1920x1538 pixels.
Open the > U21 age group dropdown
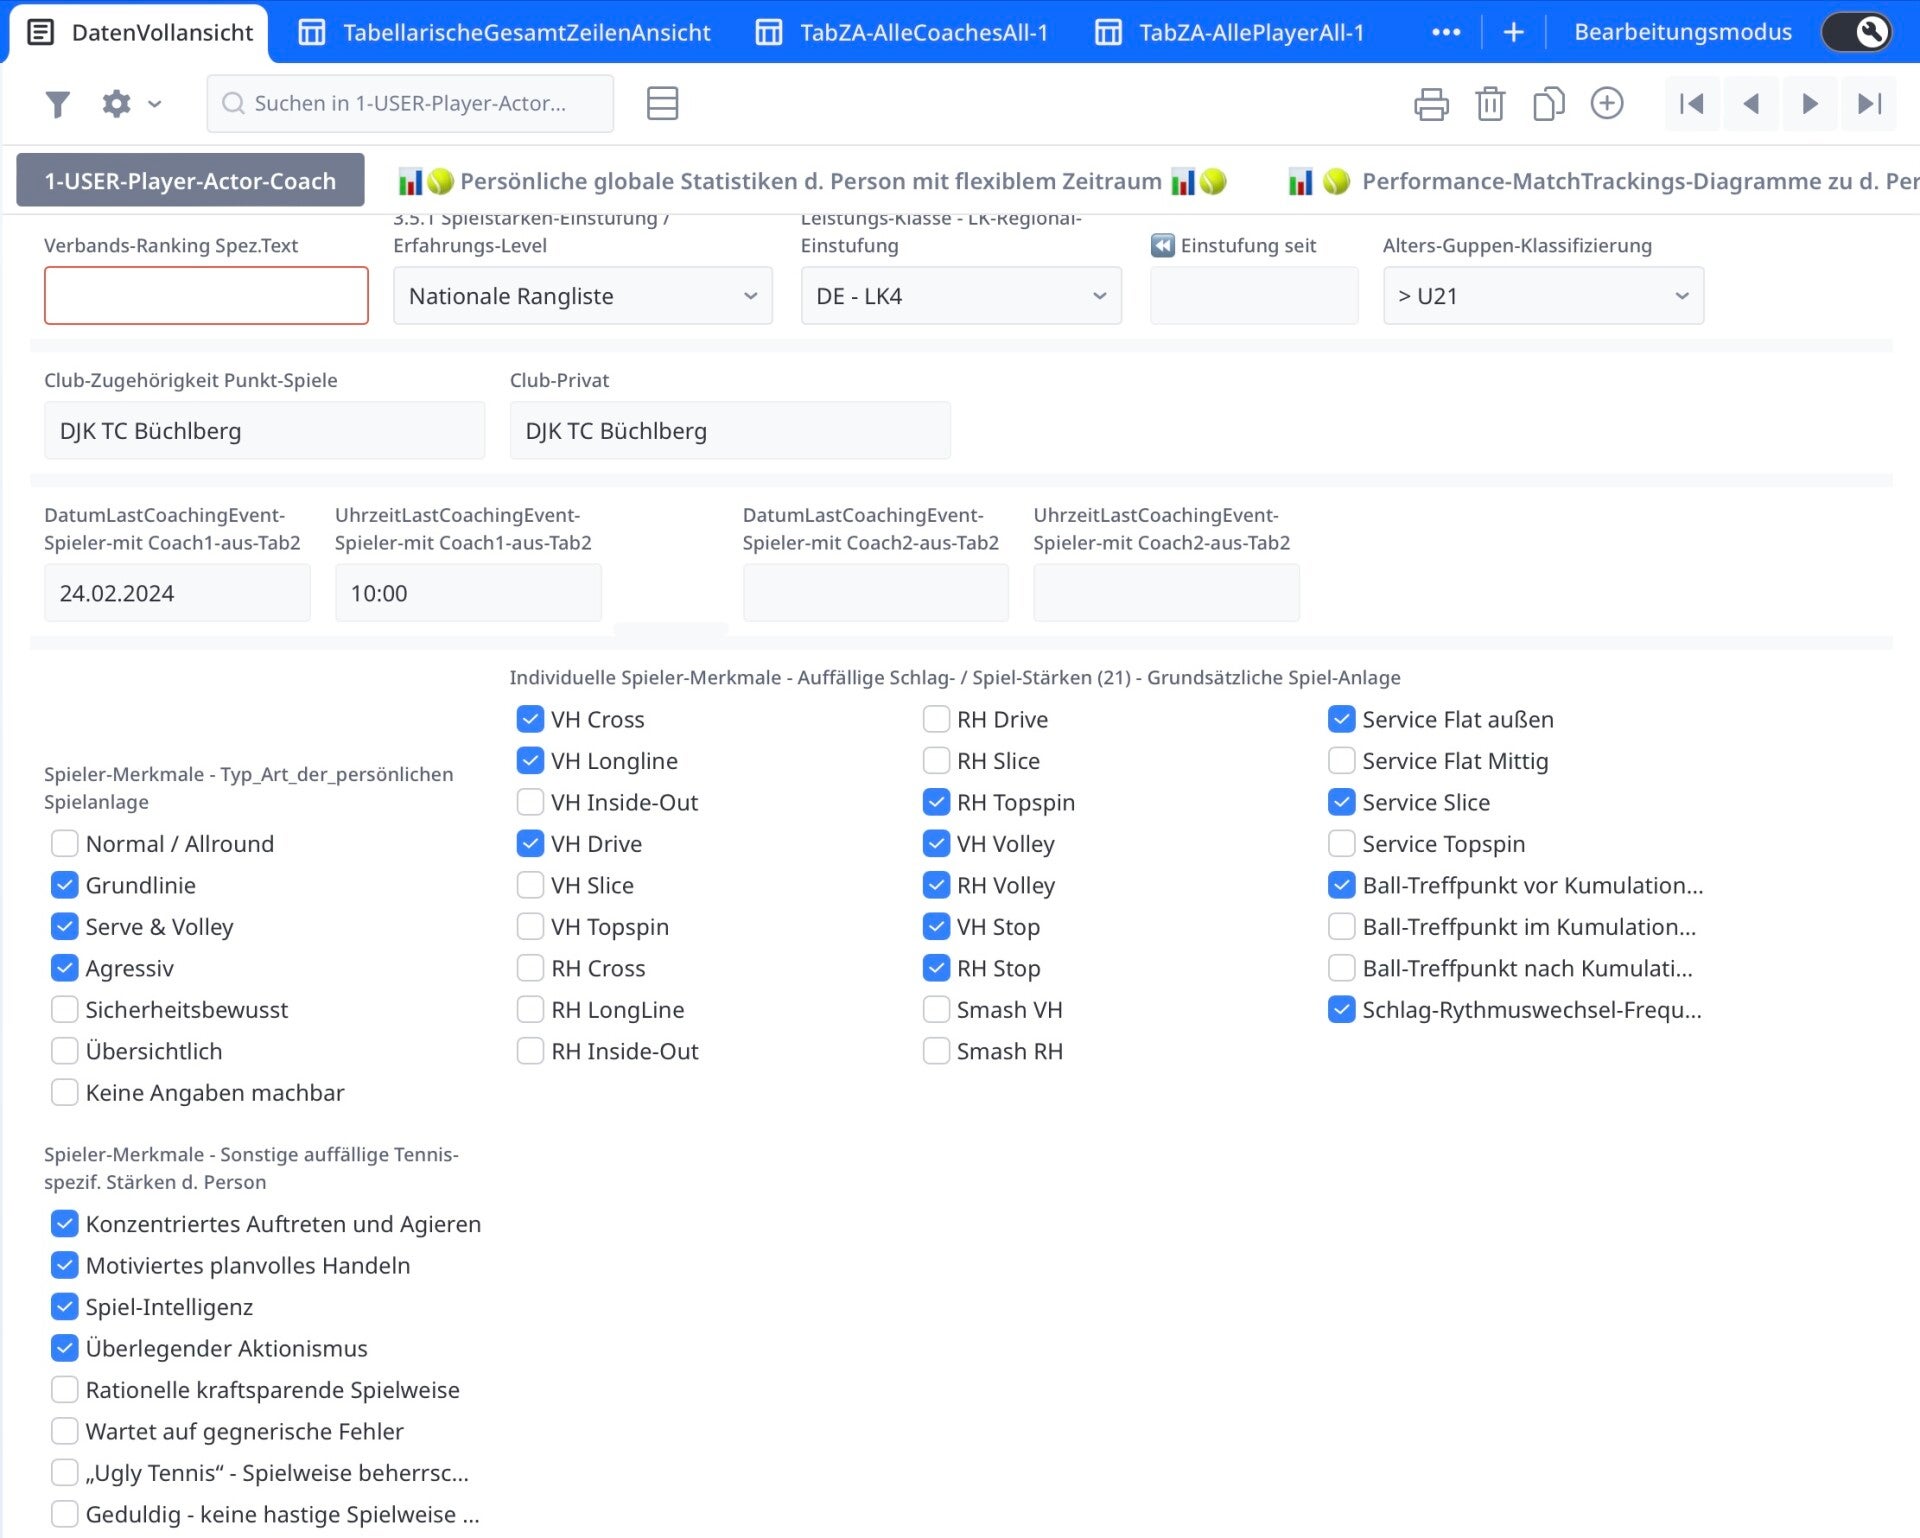pyautogui.click(x=1542, y=296)
